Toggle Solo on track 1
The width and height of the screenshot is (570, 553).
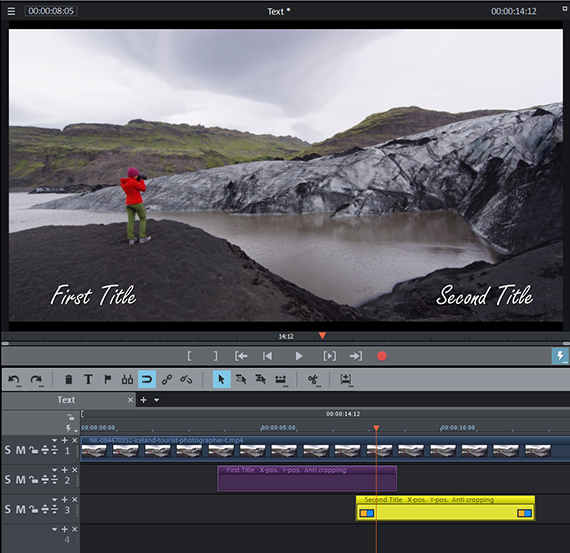pyautogui.click(x=8, y=450)
